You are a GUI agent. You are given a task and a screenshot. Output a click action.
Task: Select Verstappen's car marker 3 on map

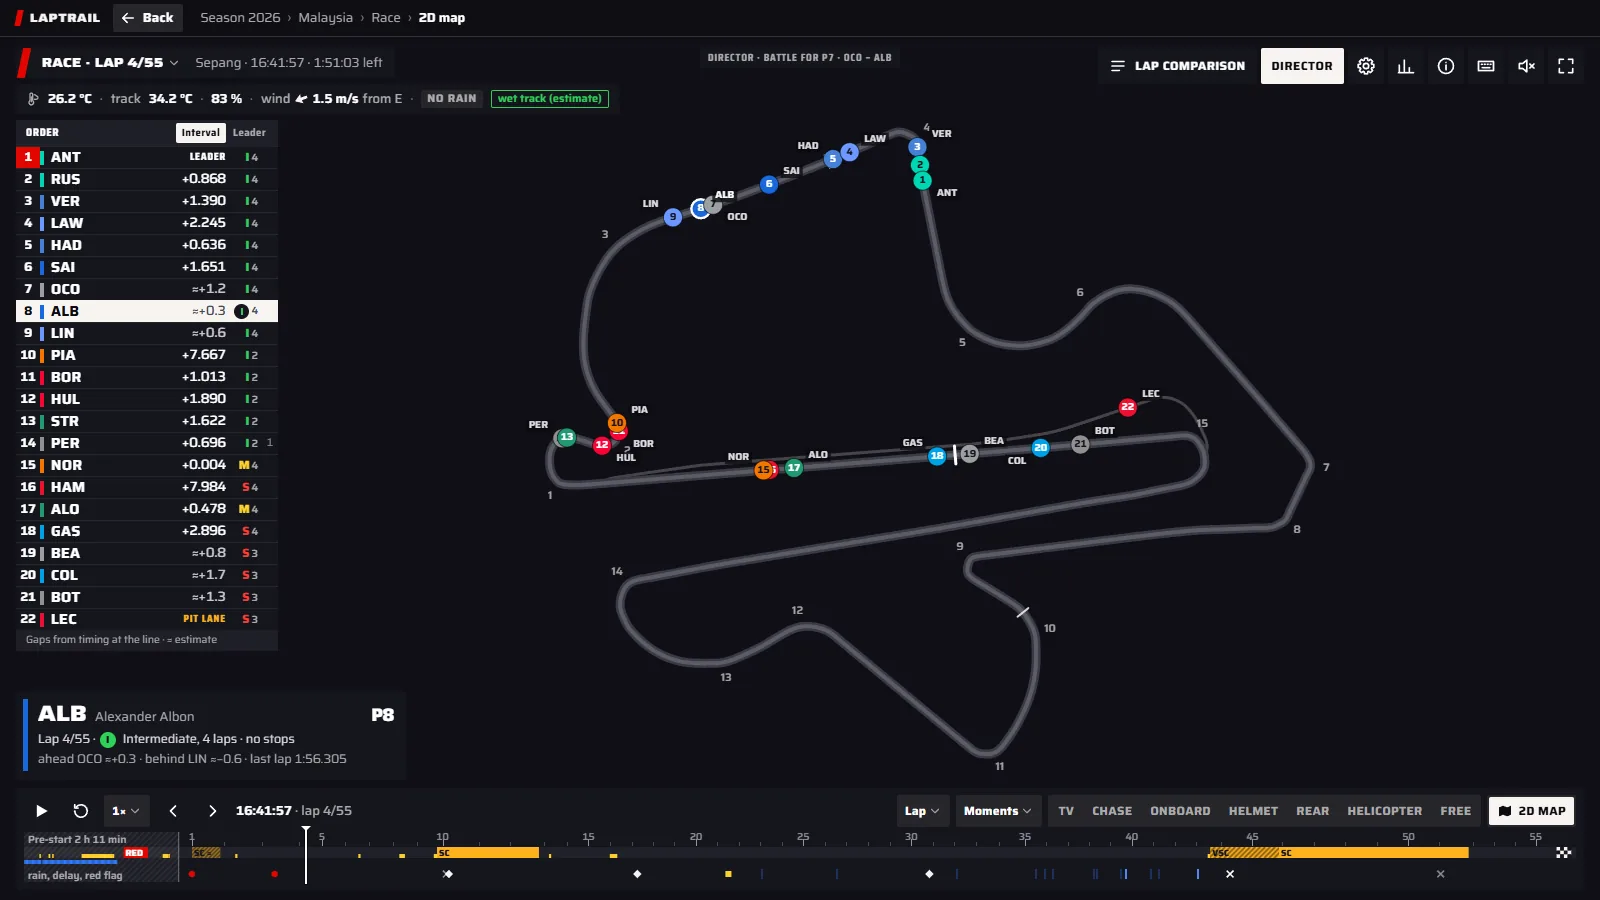click(x=917, y=147)
